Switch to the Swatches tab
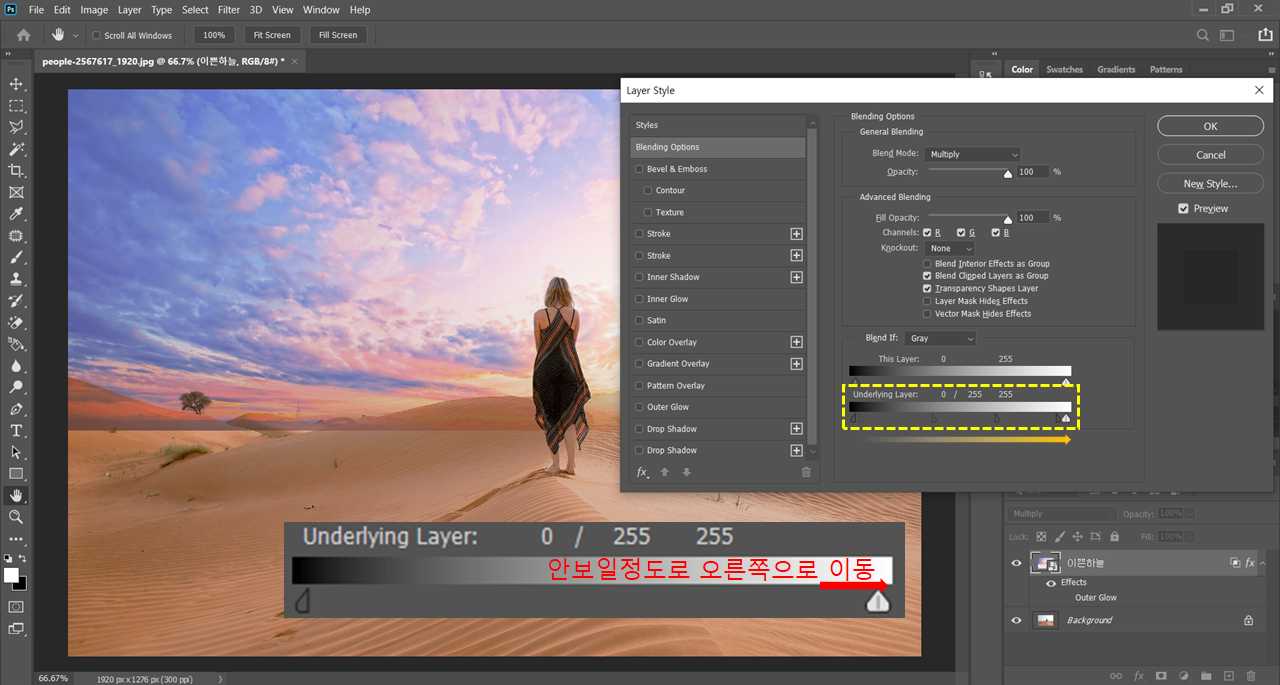The height and width of the screenshot is (685, 1280). pyautogui.click(x=1064, y=70)
